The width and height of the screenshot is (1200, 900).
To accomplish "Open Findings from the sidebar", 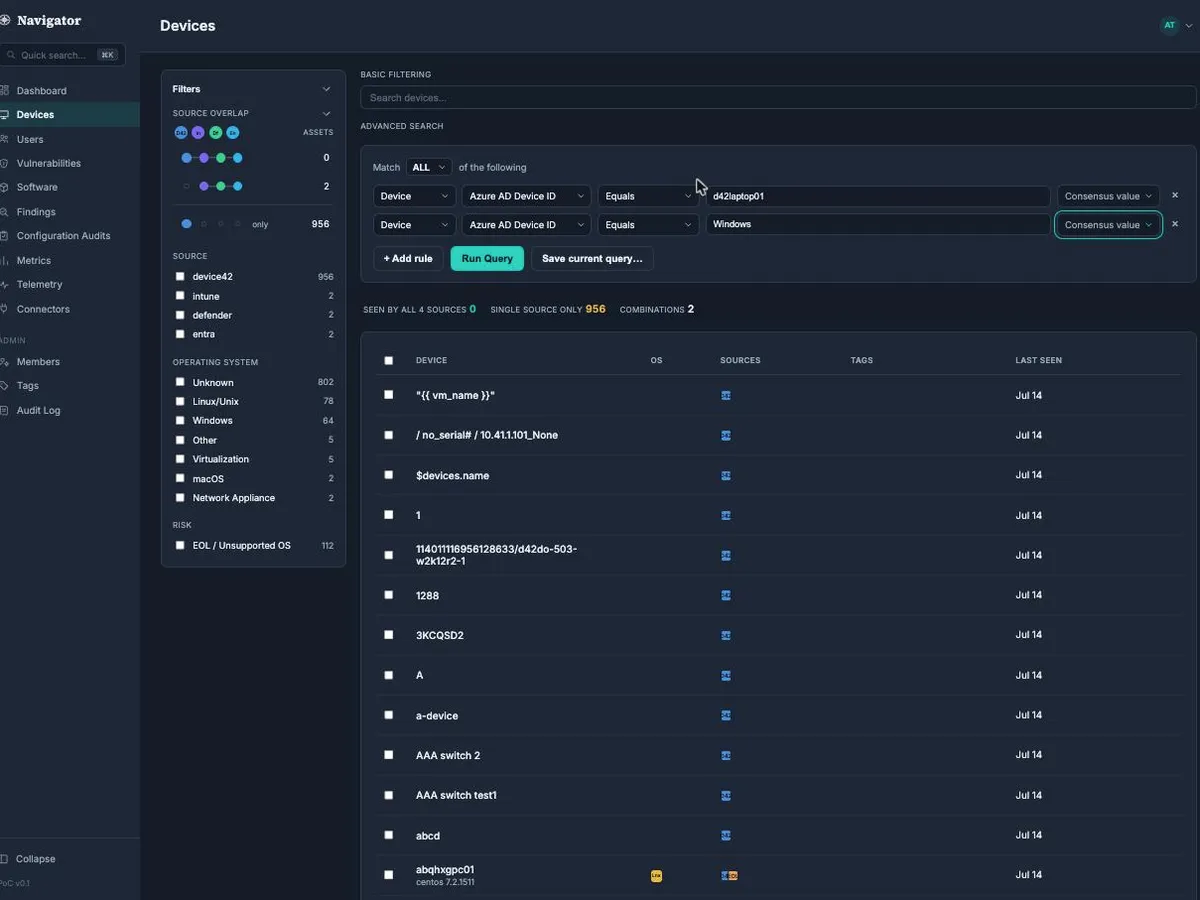I will 36,212.
